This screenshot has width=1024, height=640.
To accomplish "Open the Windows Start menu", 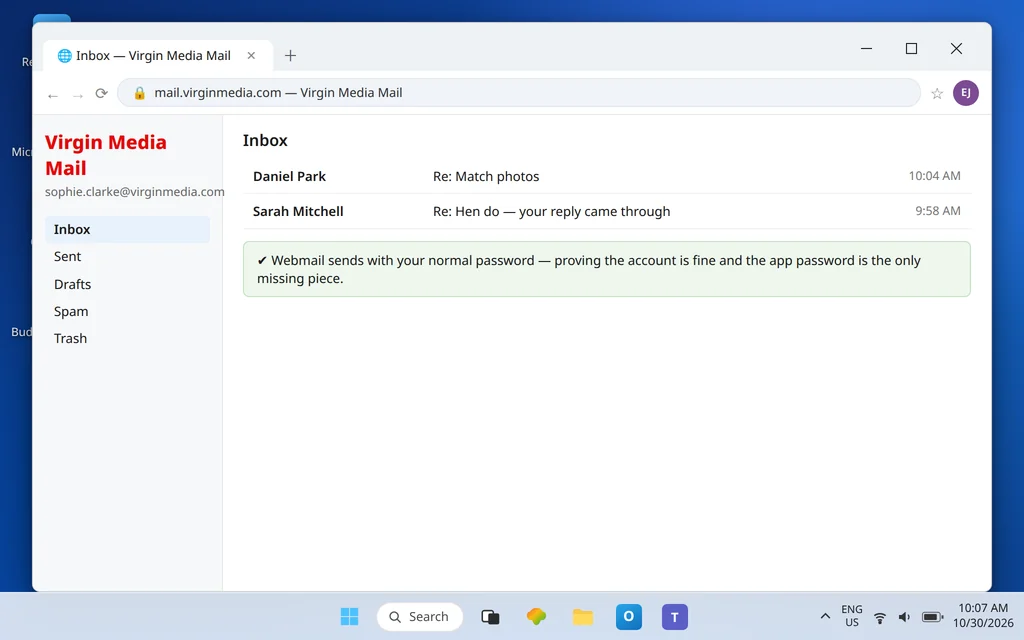I will click(x=349, y=616).
